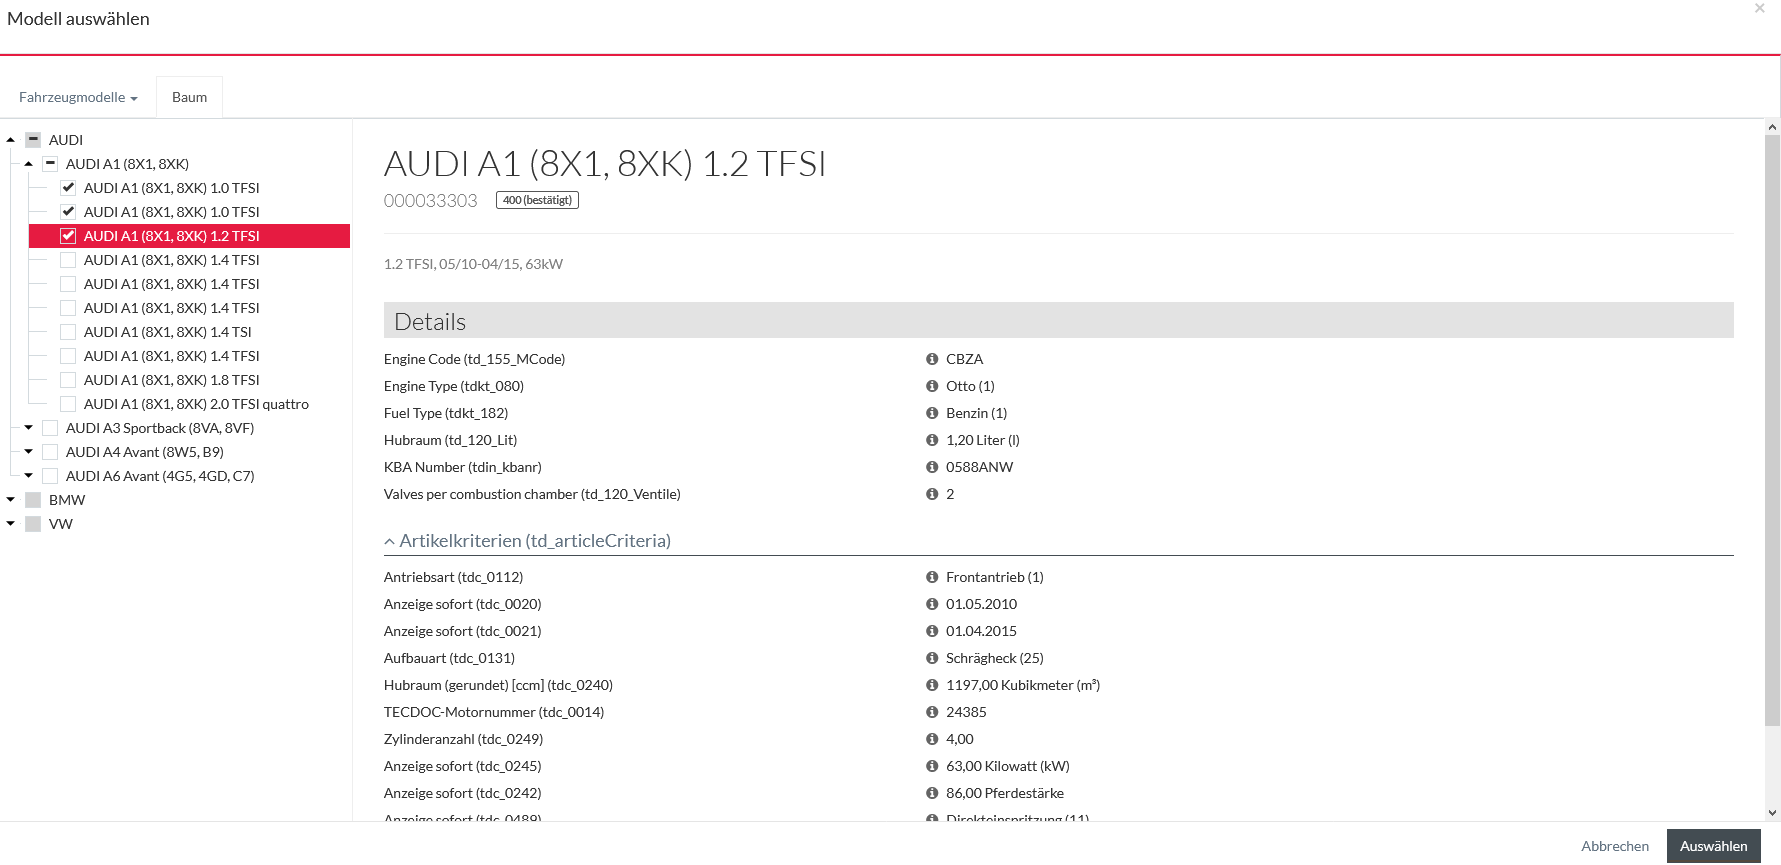Click scrollbar up arrow in details pane
Image resolution: width=1781 pixels, height=865 pixels.
coord(1772,127)
